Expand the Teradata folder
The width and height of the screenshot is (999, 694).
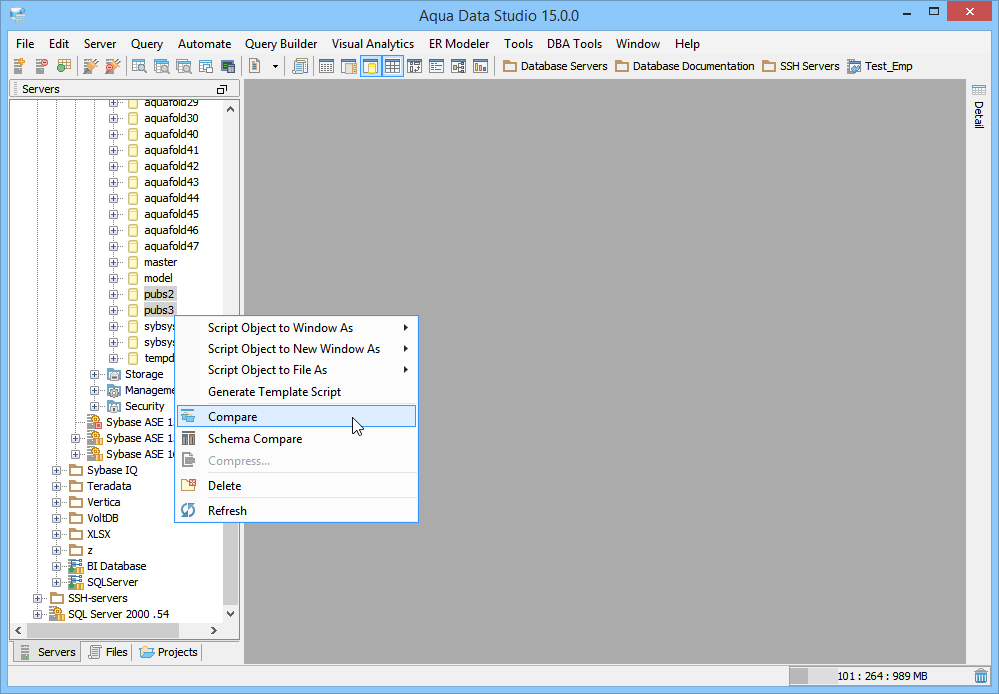click(x=56, y=486)
